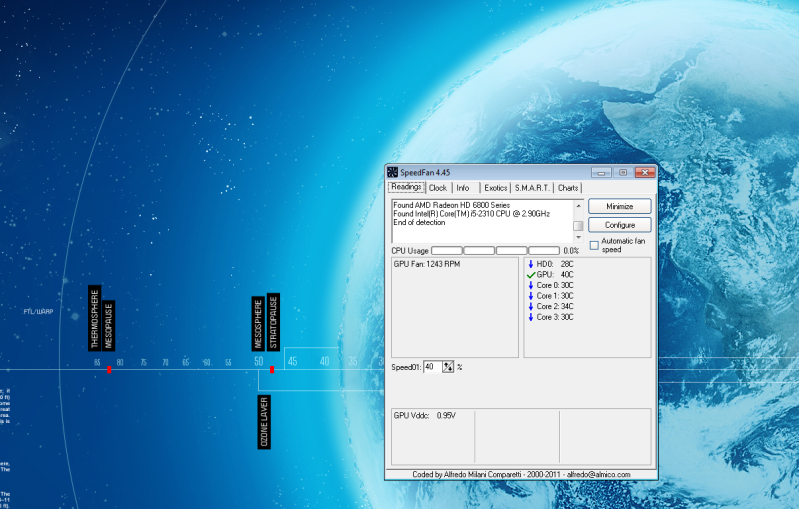Screen dimensions: 799x509
Task: Click the Core 3 temperature arrow icon
Action: point(531,317)
